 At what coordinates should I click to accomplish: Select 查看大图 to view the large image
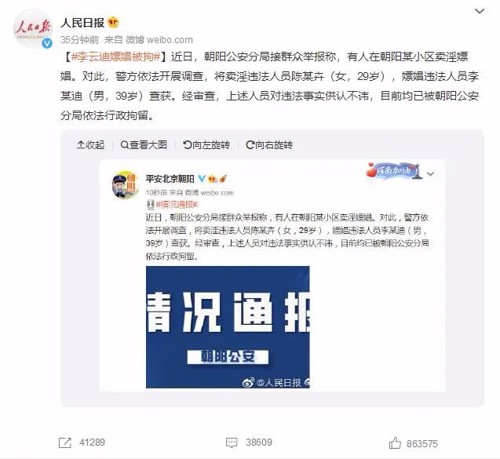coord(144,145)
